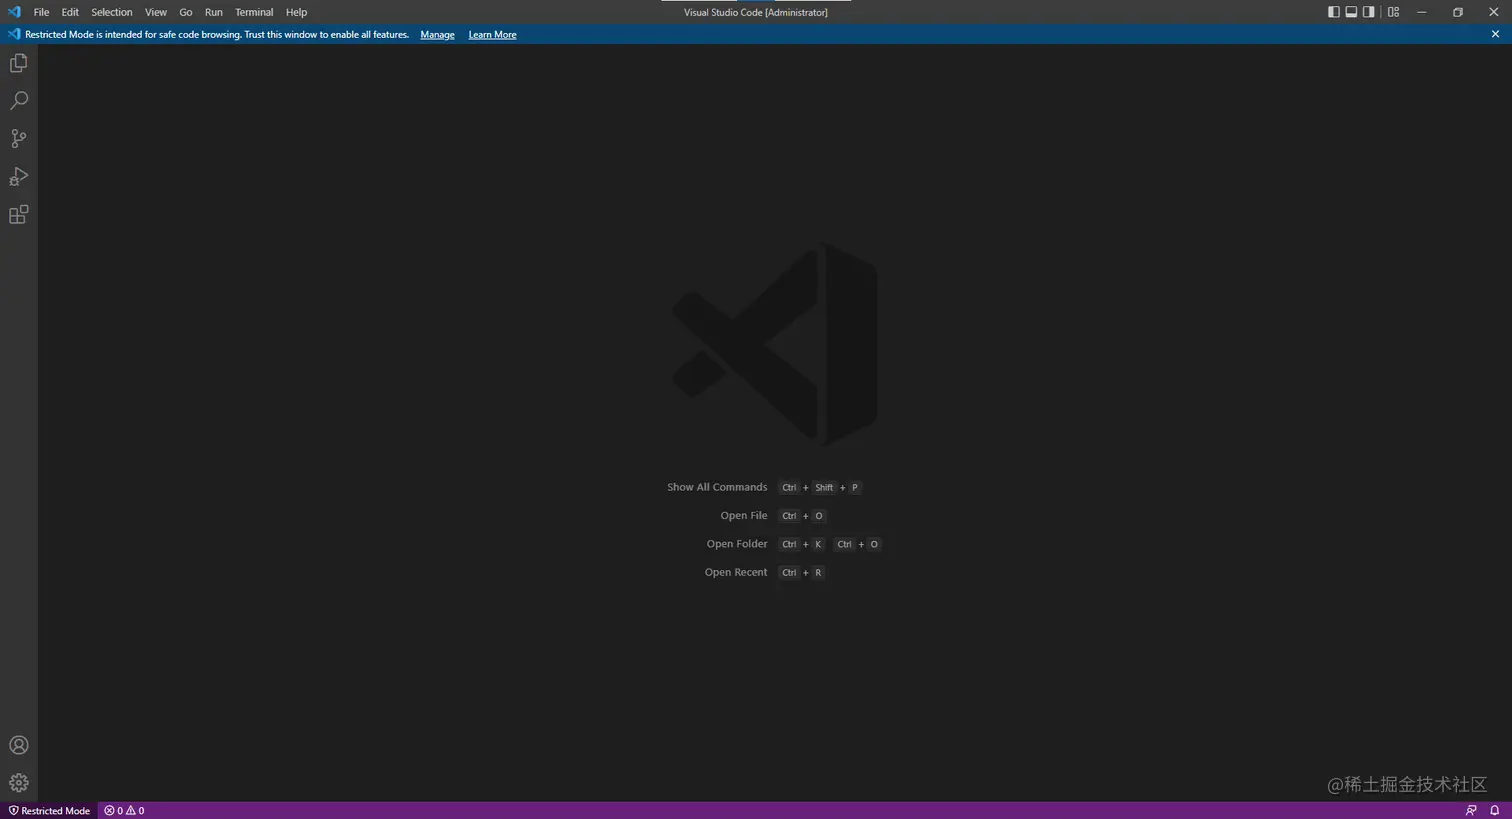
Task: Open the File menu
Action: (41, 12)
